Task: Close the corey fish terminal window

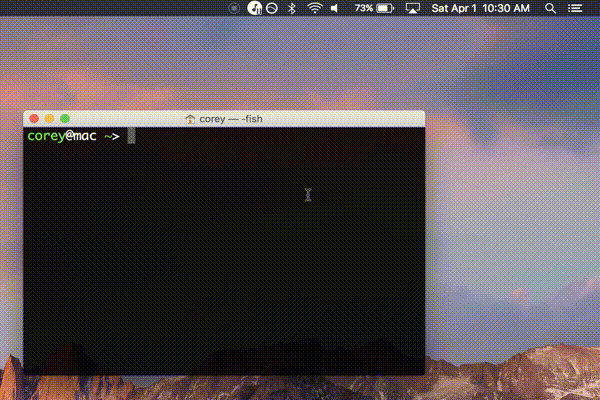Action: [x=34, y=119]
